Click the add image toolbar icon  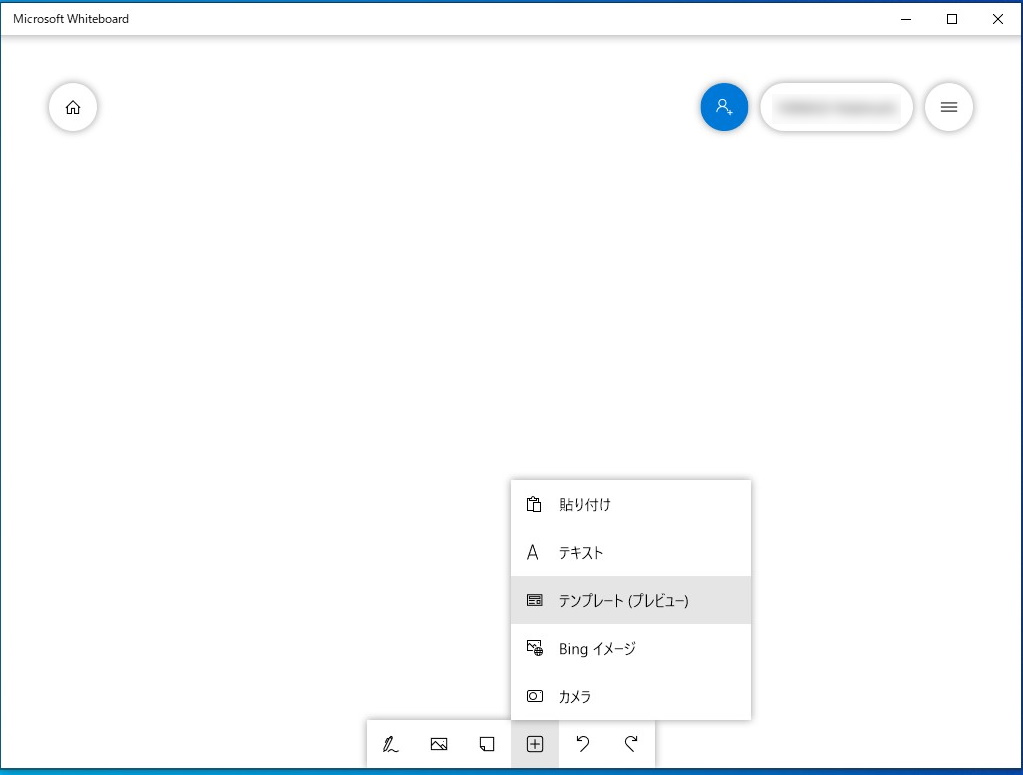click(439, 744)
